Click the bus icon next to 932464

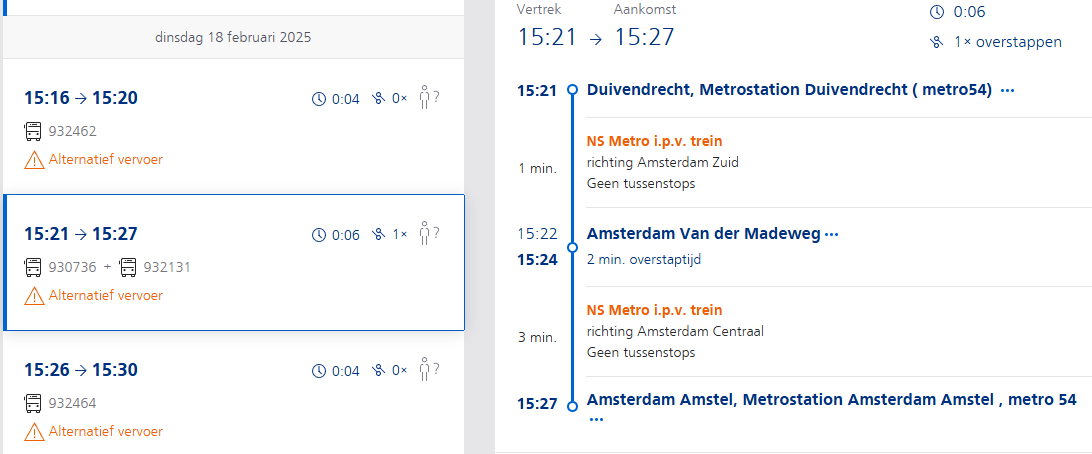click(x=33, y=403)
